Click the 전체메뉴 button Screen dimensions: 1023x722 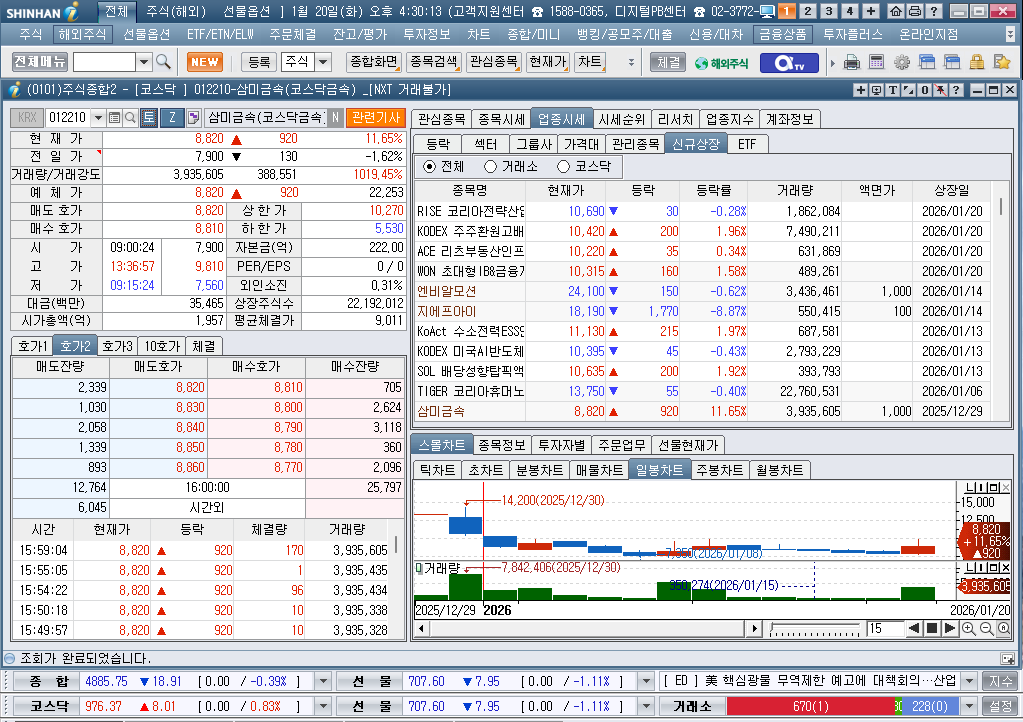pyautogui.click(x=40, y=62)
